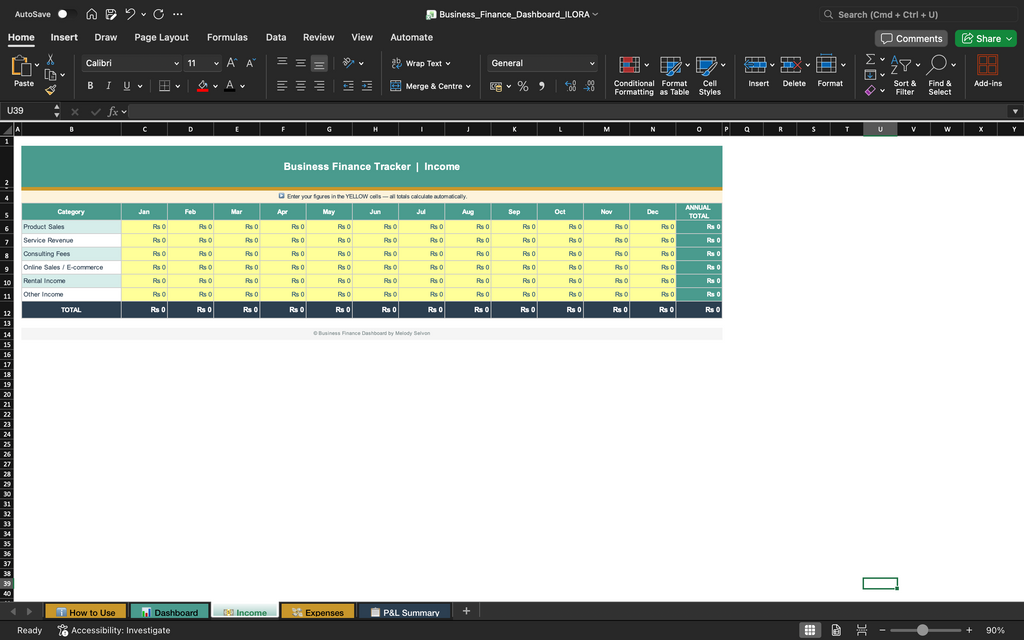The height and width of the screenshot is (640, 1024).
Task: Click the green Share button
Action: (x=985, y=39)
